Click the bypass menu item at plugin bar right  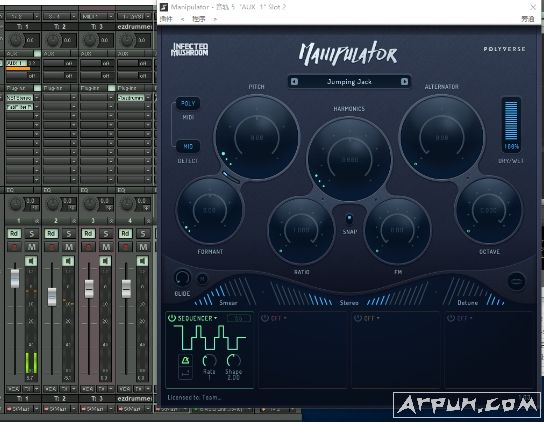coord(528,19)
